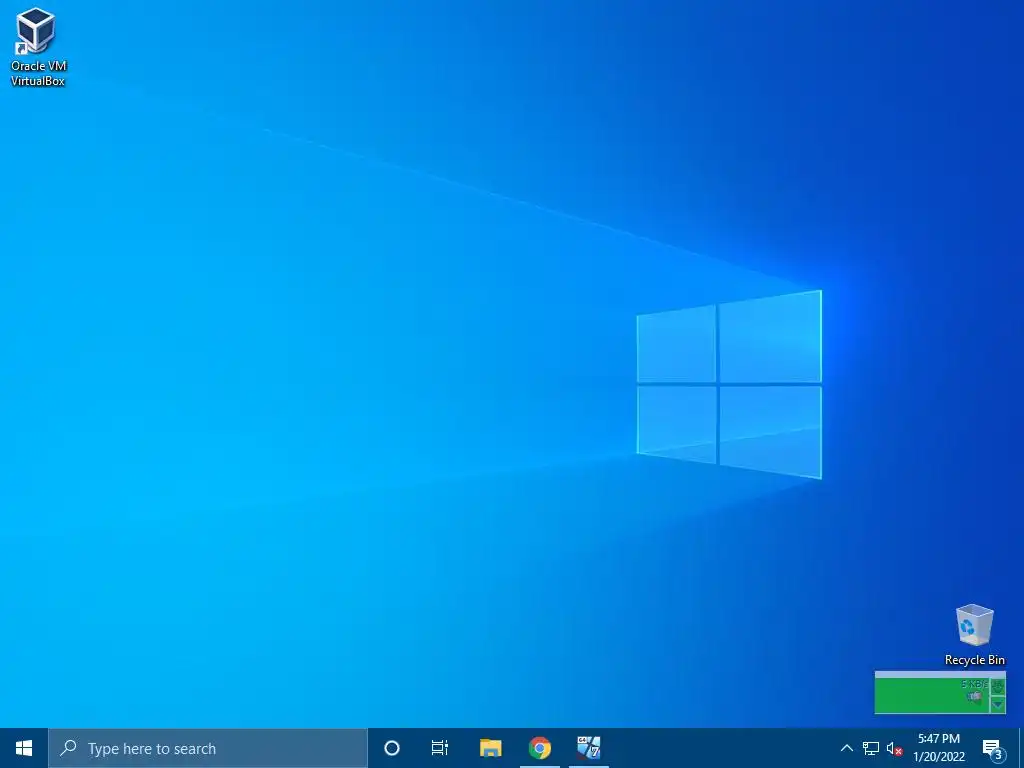Click the muted volume speaker icon

(x=894, y=748)
